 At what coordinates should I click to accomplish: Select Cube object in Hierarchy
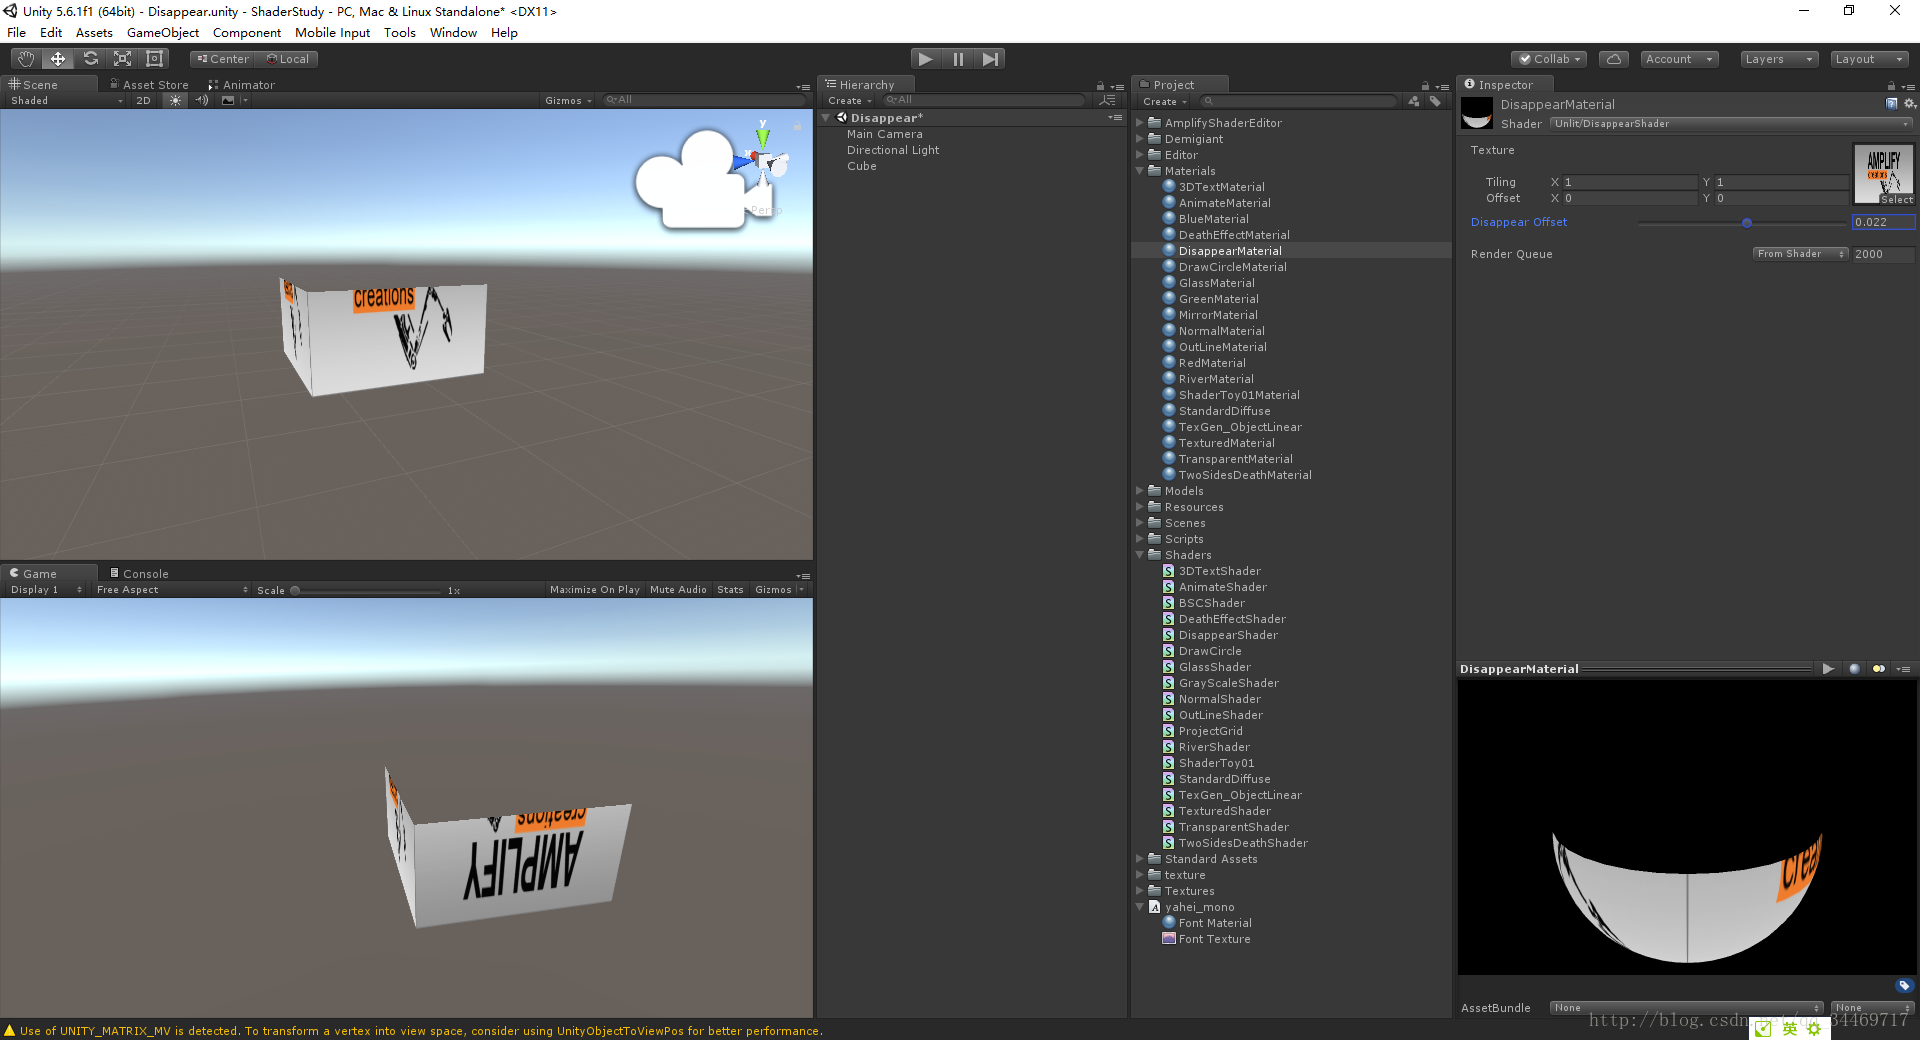click(862, 166)
